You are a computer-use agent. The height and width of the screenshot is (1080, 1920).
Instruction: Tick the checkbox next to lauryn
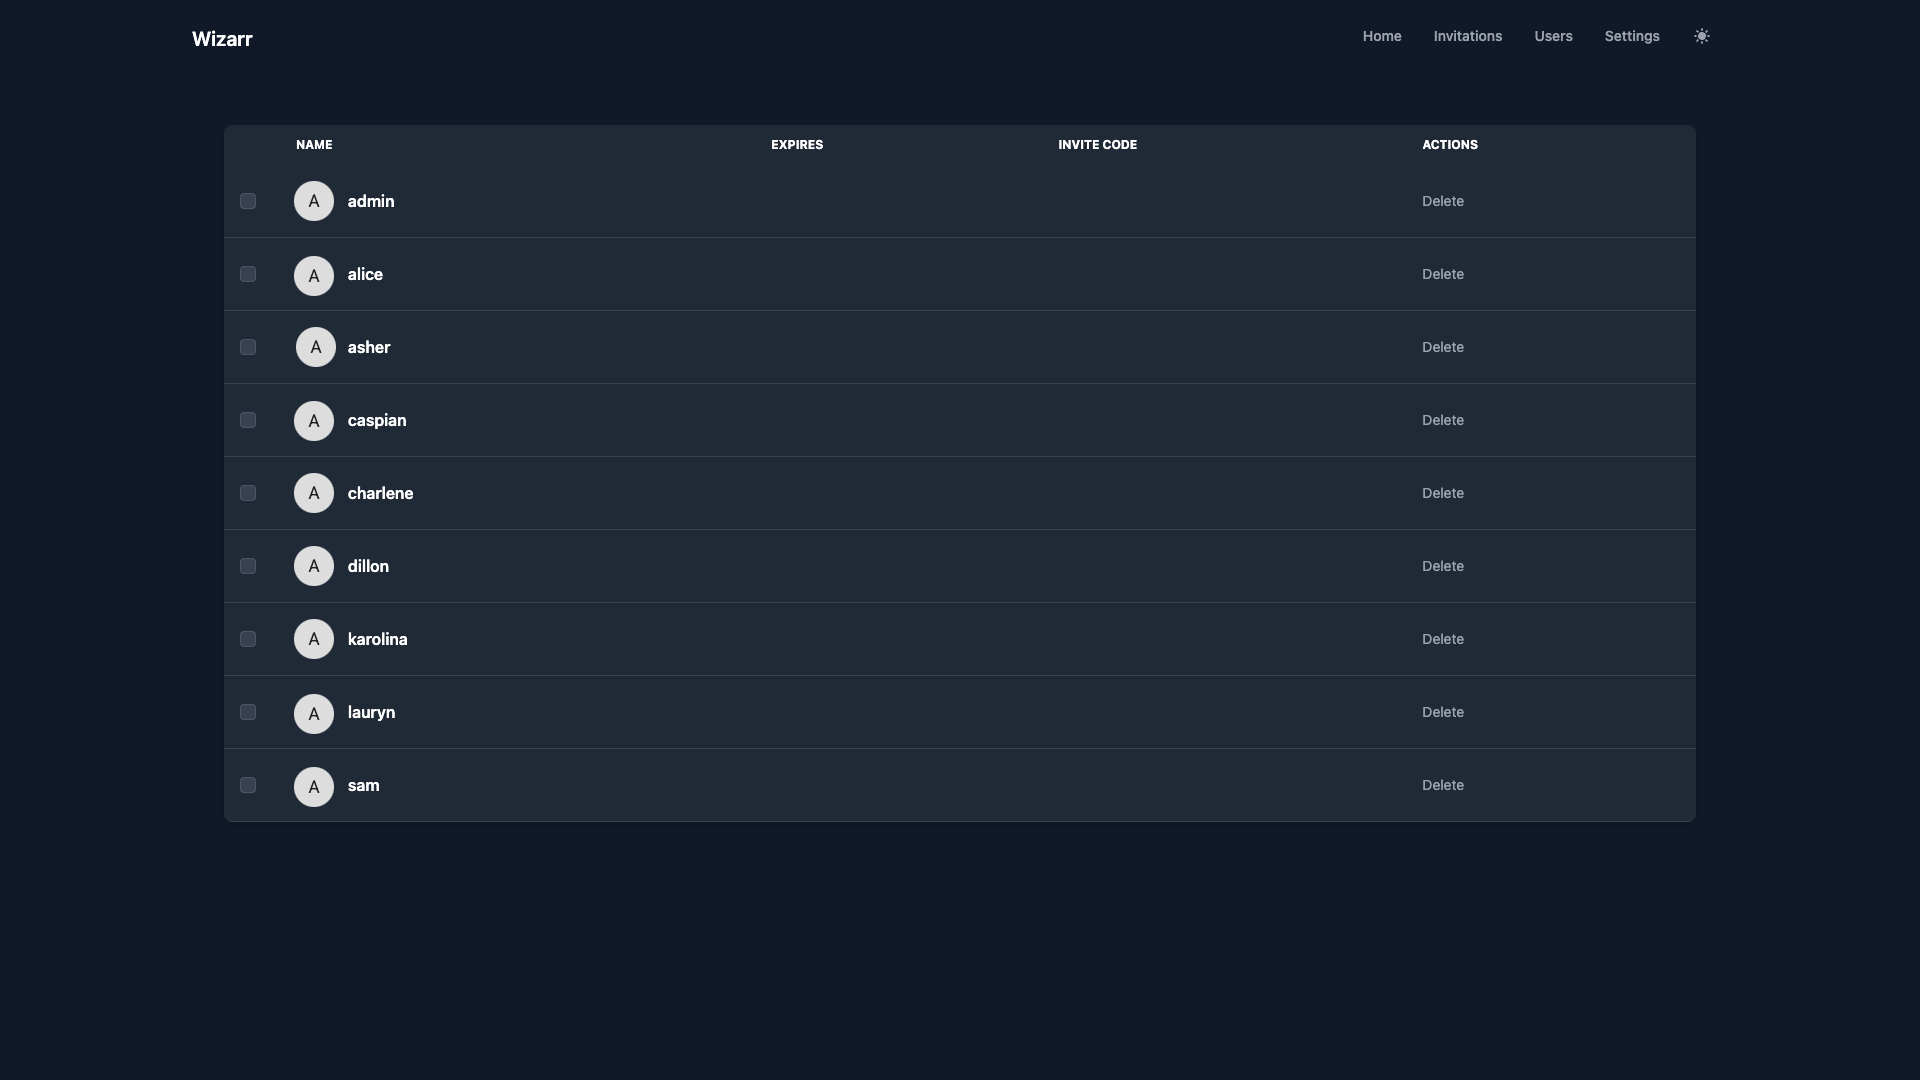(248, 712)
